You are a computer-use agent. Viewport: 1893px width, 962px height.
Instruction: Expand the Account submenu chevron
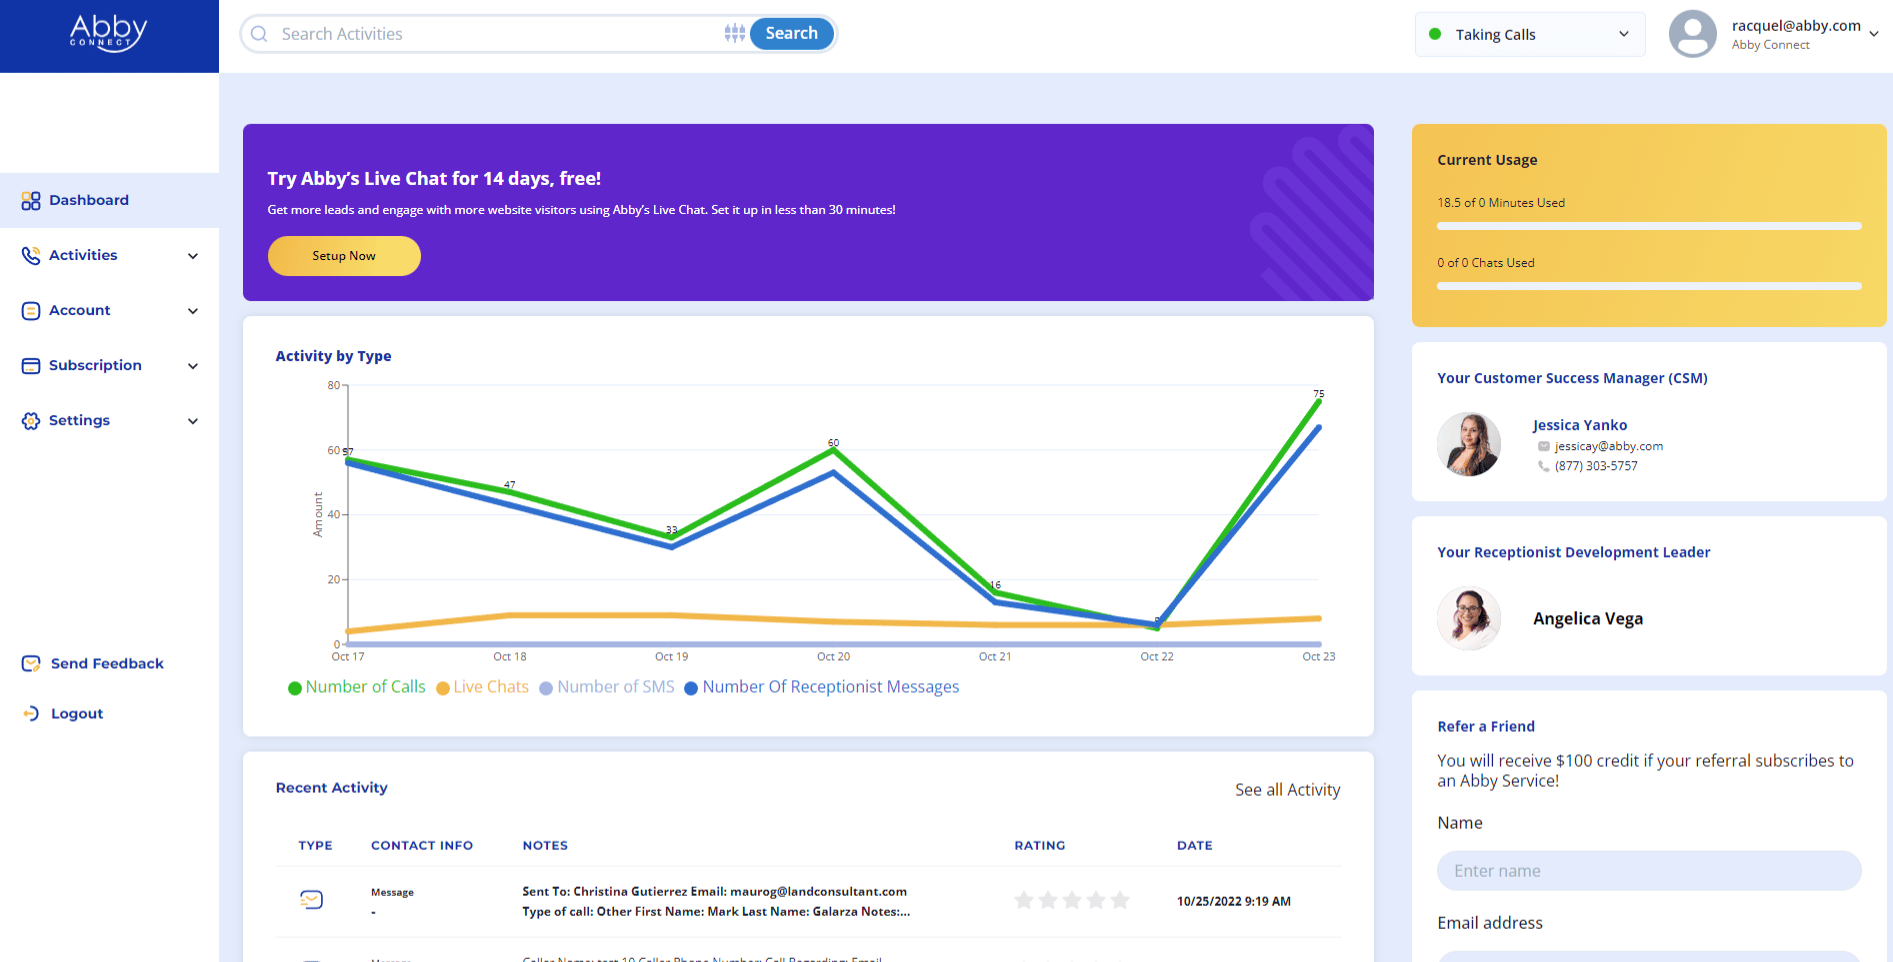pyautogui.click(x=193, y=311)
